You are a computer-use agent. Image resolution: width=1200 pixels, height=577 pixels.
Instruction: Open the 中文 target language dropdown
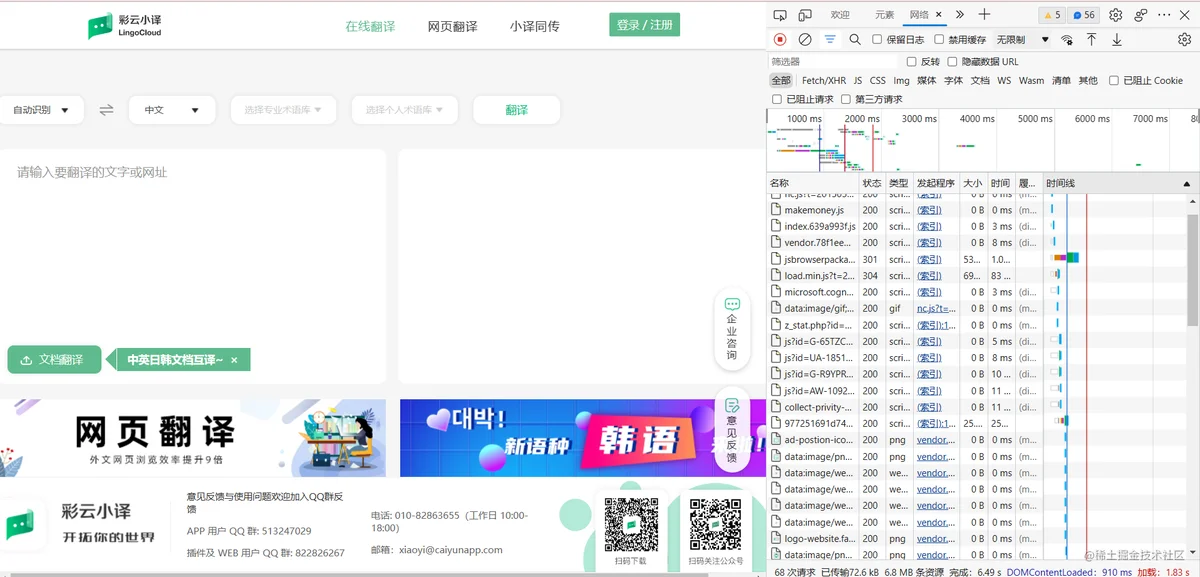click(172, 110)
